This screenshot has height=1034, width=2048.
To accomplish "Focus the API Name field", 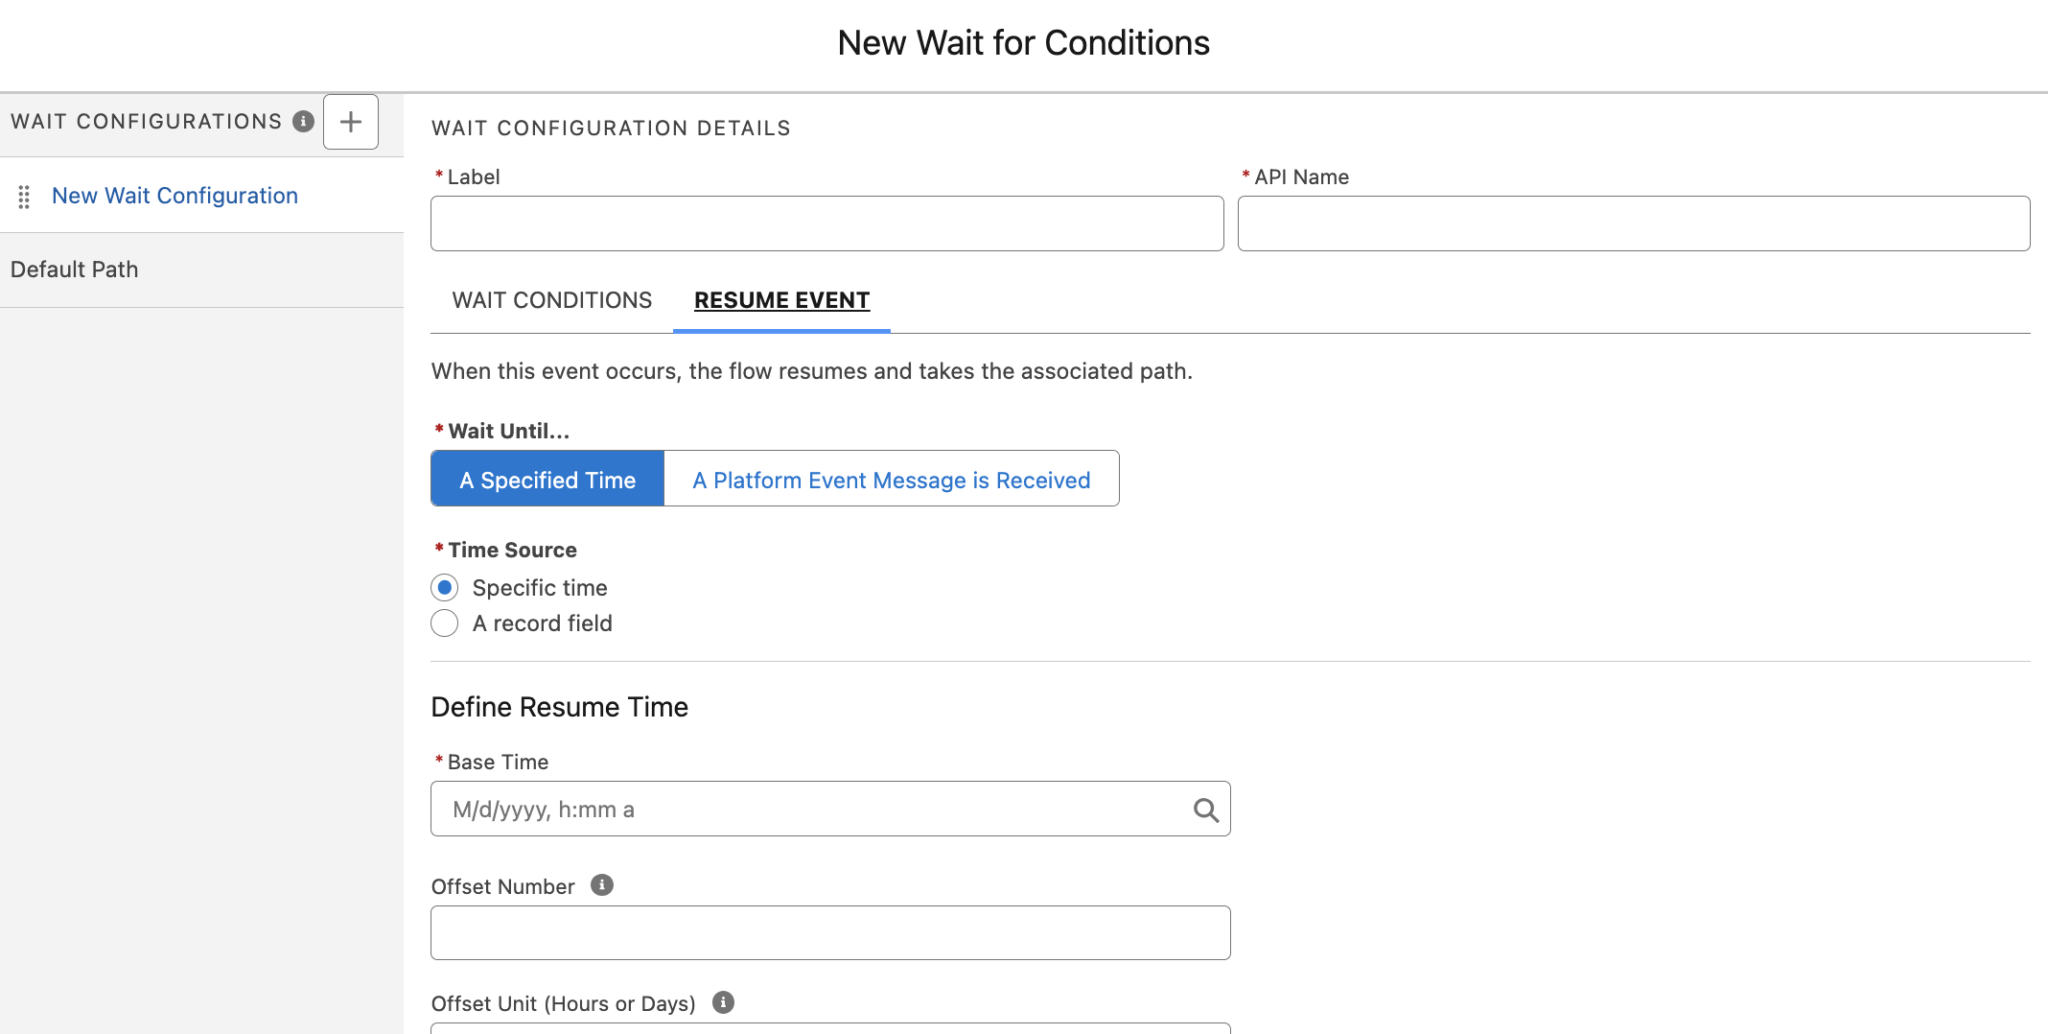I will click(1632, 223).
